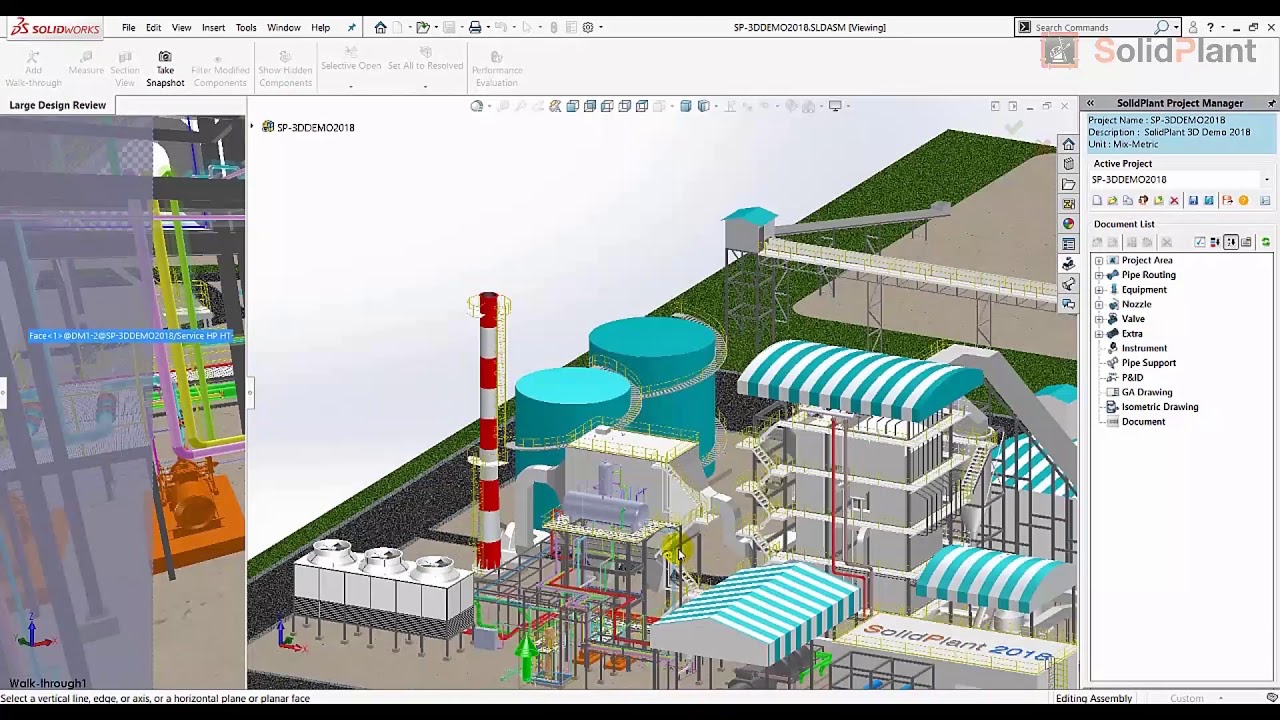Expand the Extra tree node
The width and height of the screenshot is (1280, 720).
(x=1099, y=334)
